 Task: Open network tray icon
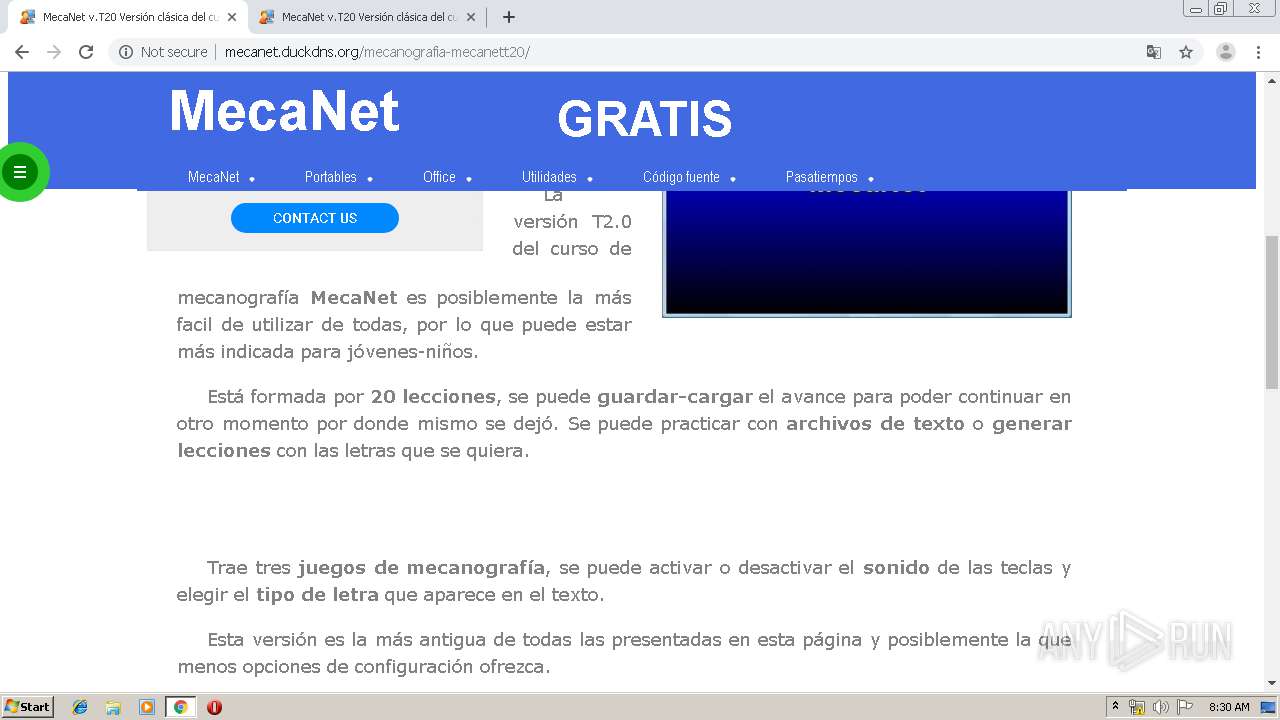tap(1137, 707)
